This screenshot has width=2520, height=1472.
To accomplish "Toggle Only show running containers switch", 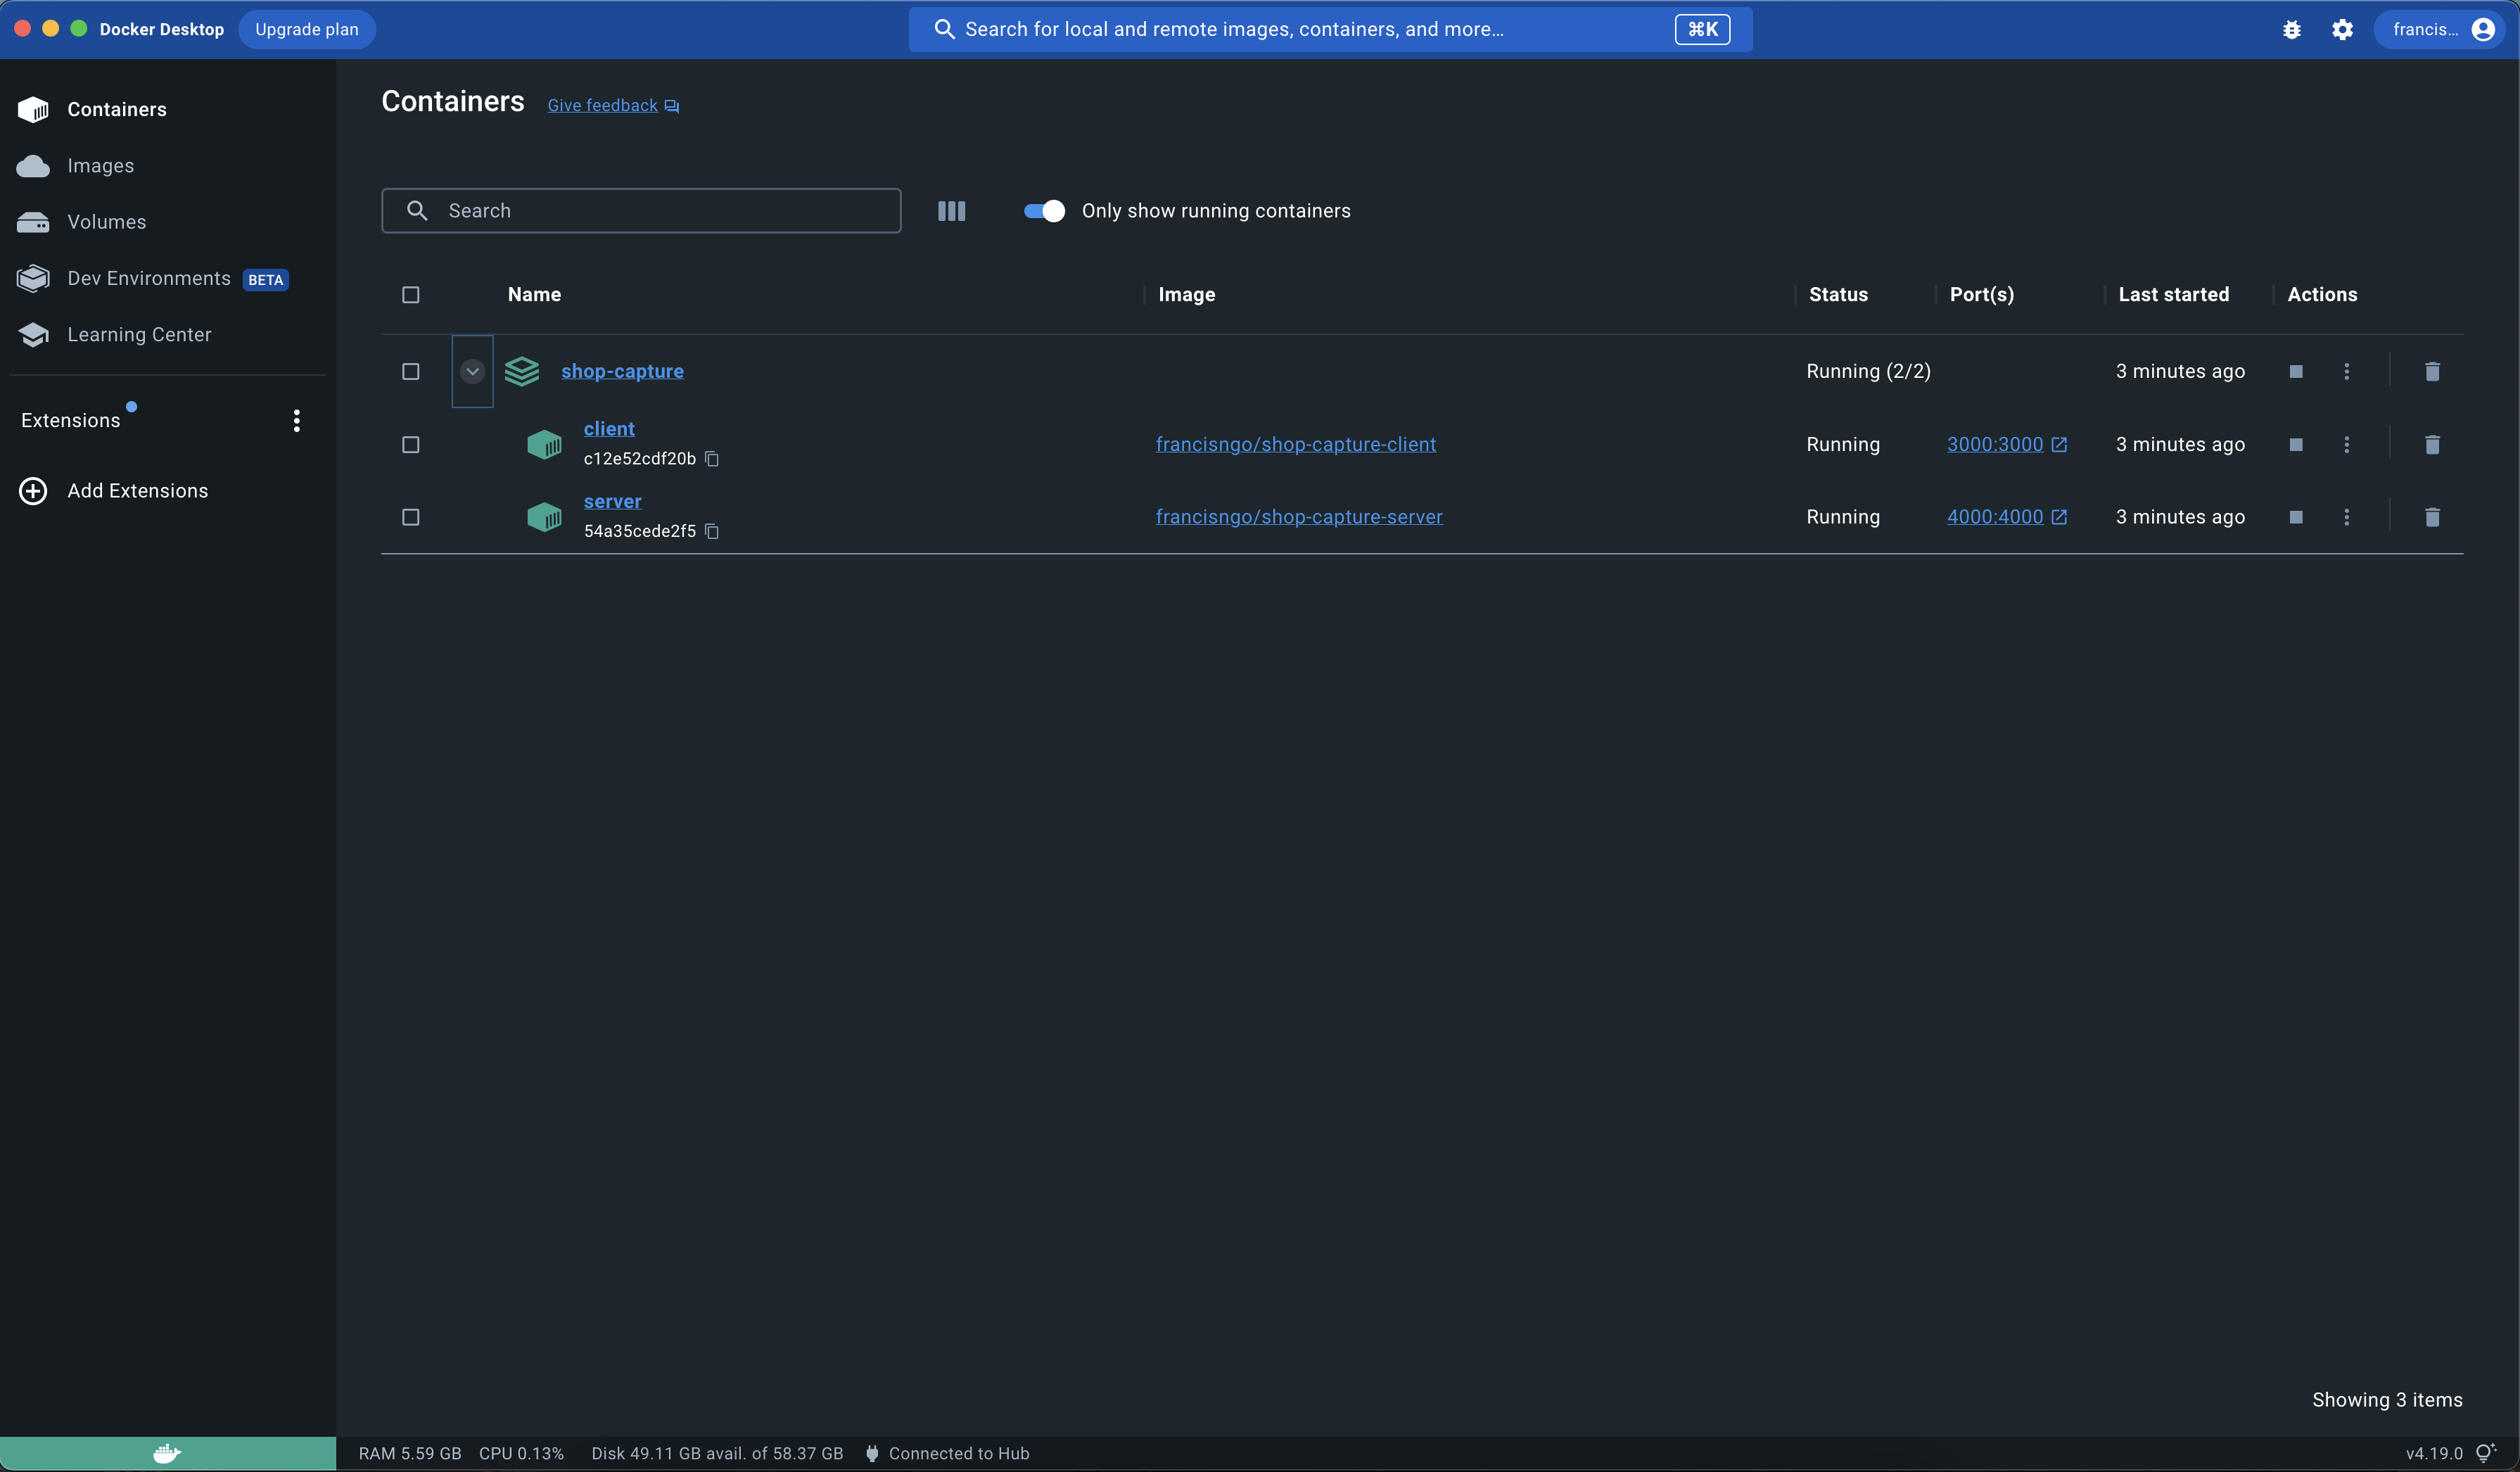I will click(x=1044, y=210).
